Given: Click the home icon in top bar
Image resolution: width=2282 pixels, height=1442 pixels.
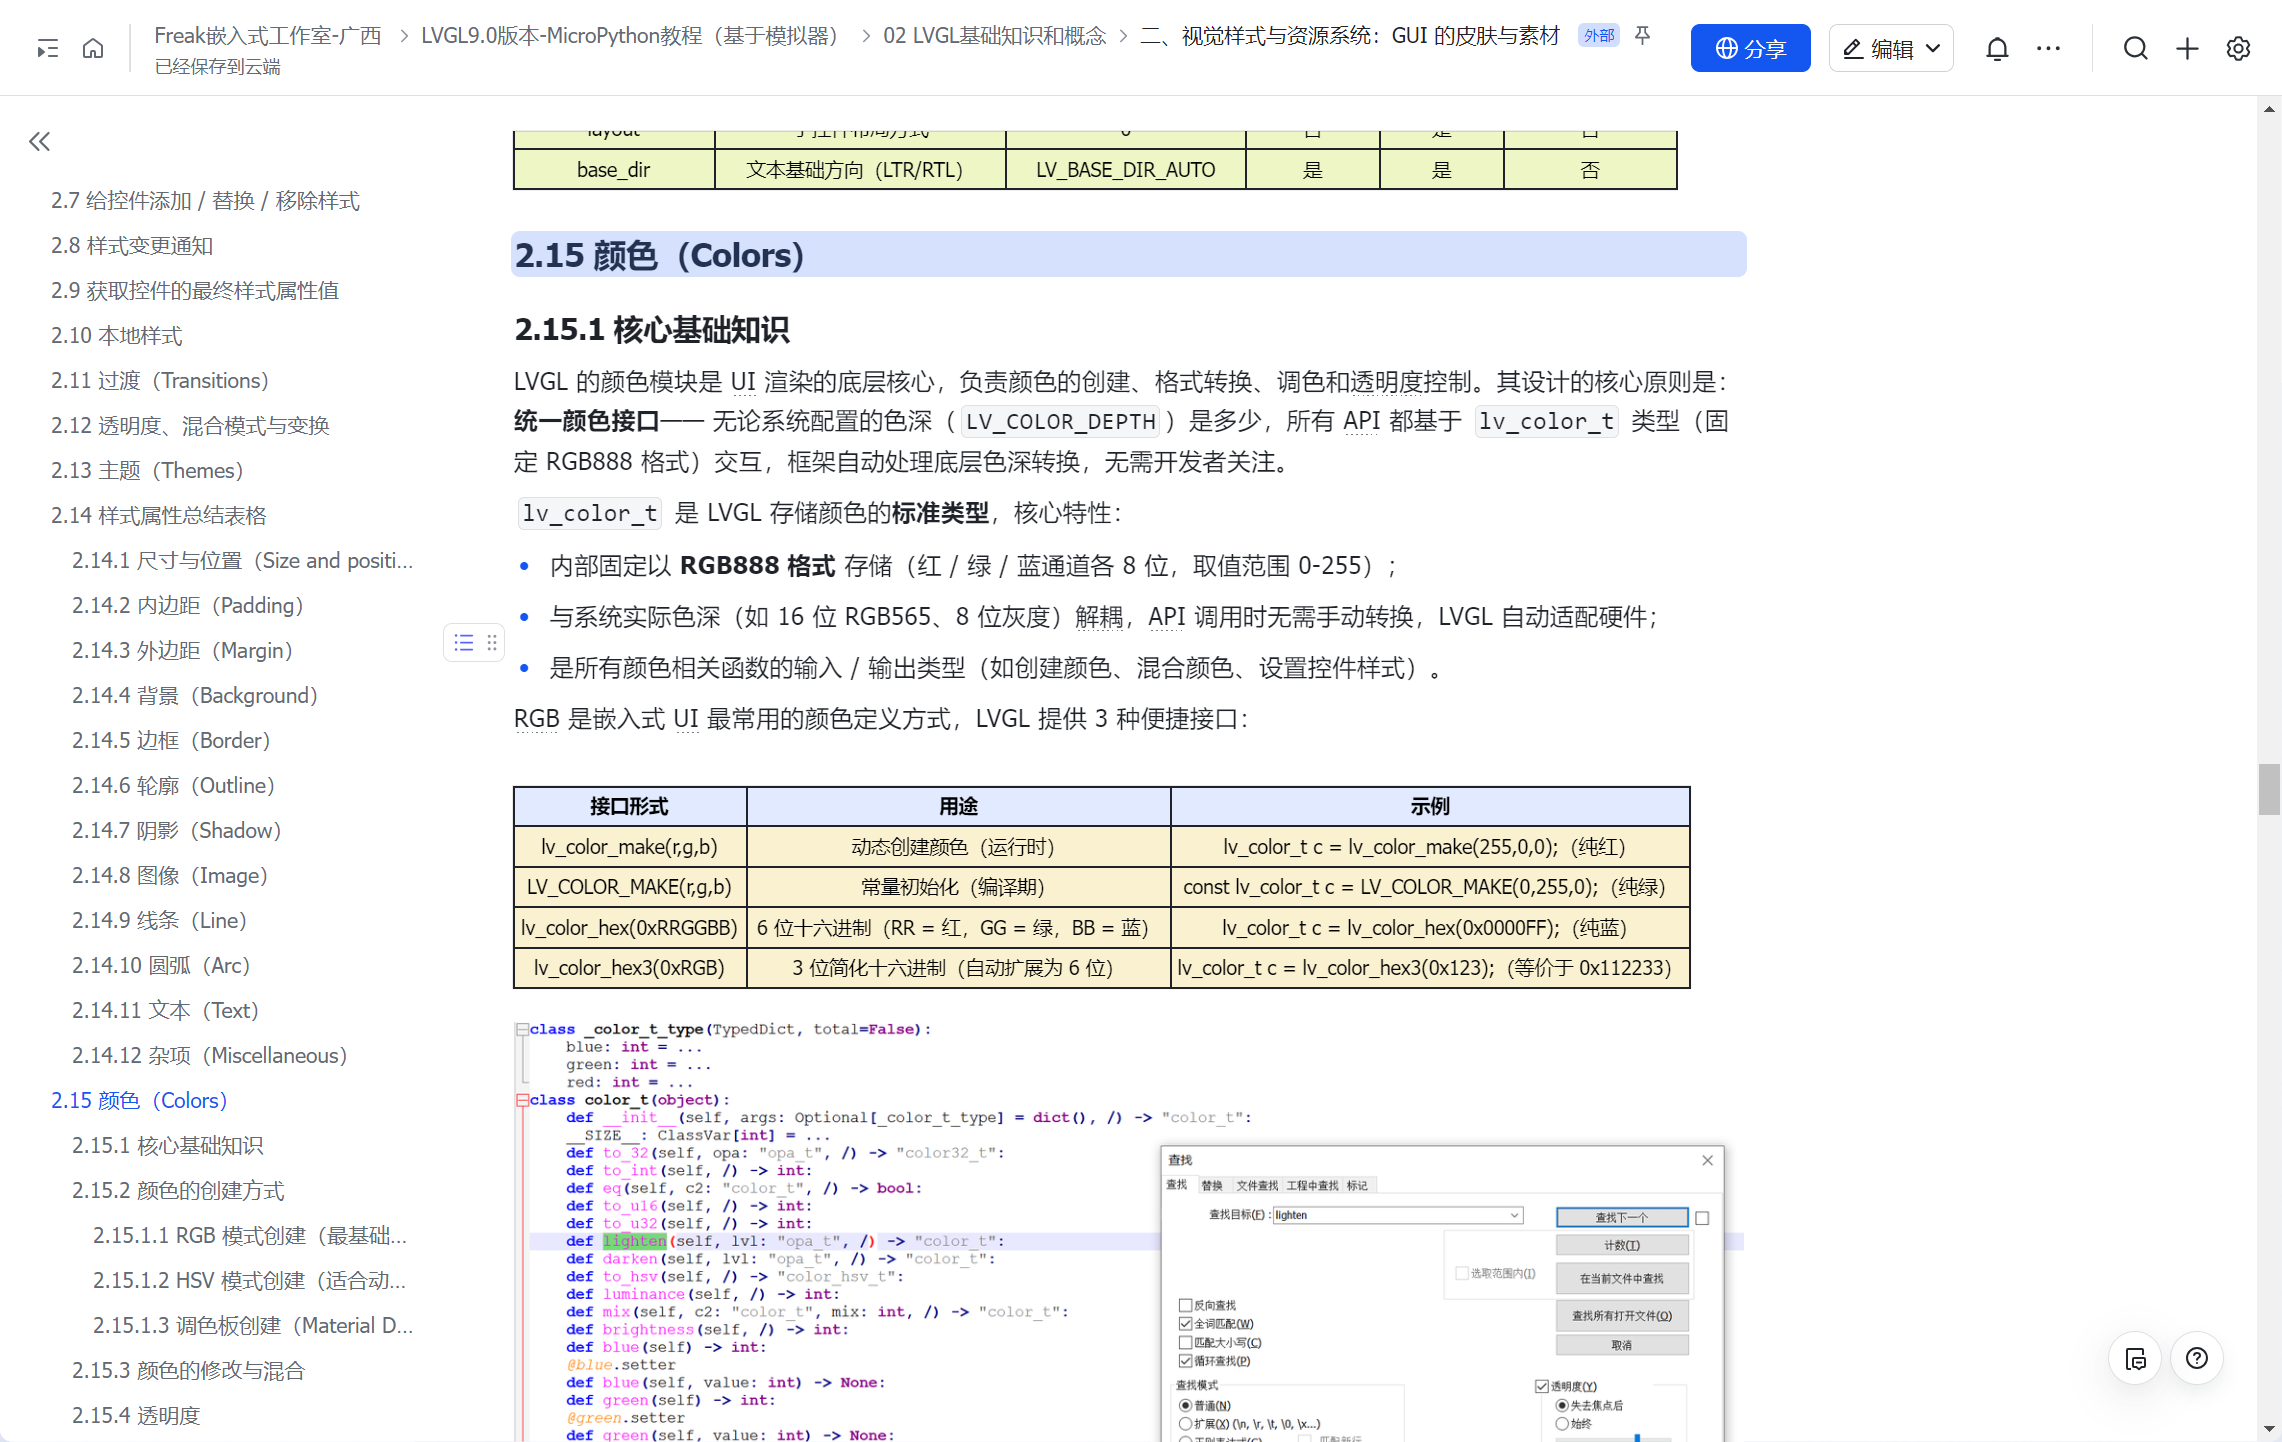Looking at the screenshot, I should click(93, 48).
